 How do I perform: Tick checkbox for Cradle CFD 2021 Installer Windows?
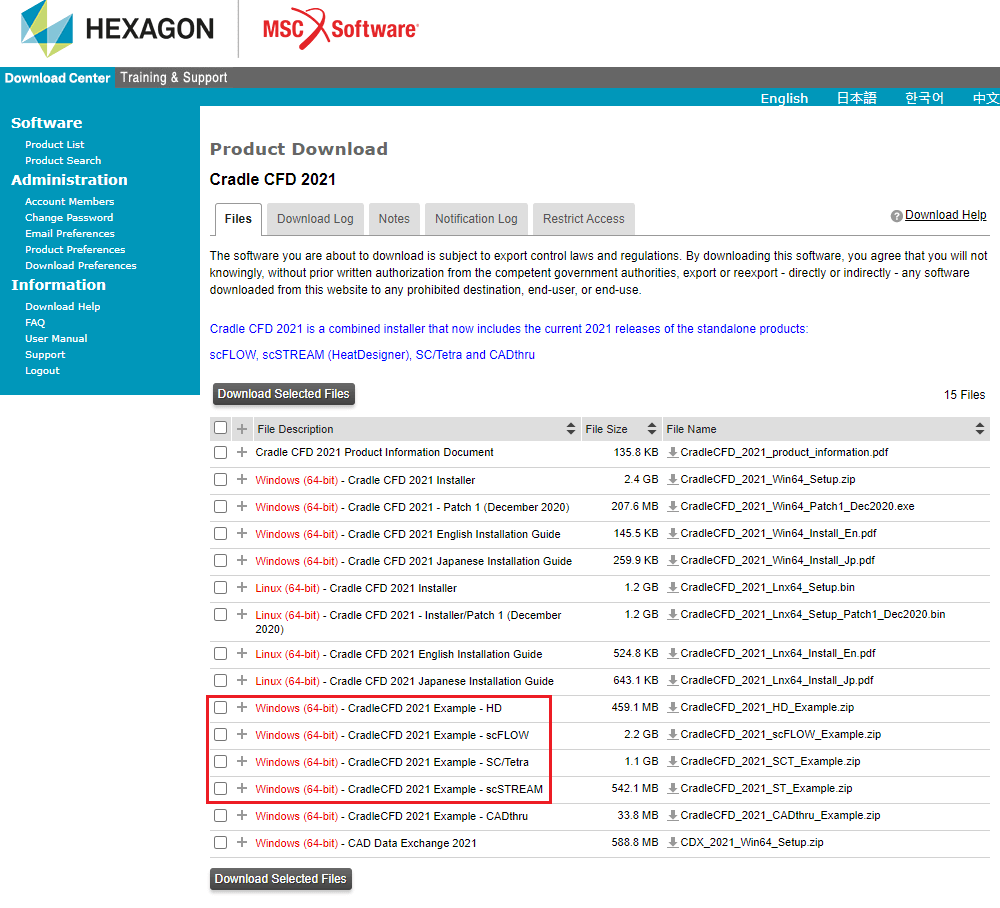coord(221,480)
